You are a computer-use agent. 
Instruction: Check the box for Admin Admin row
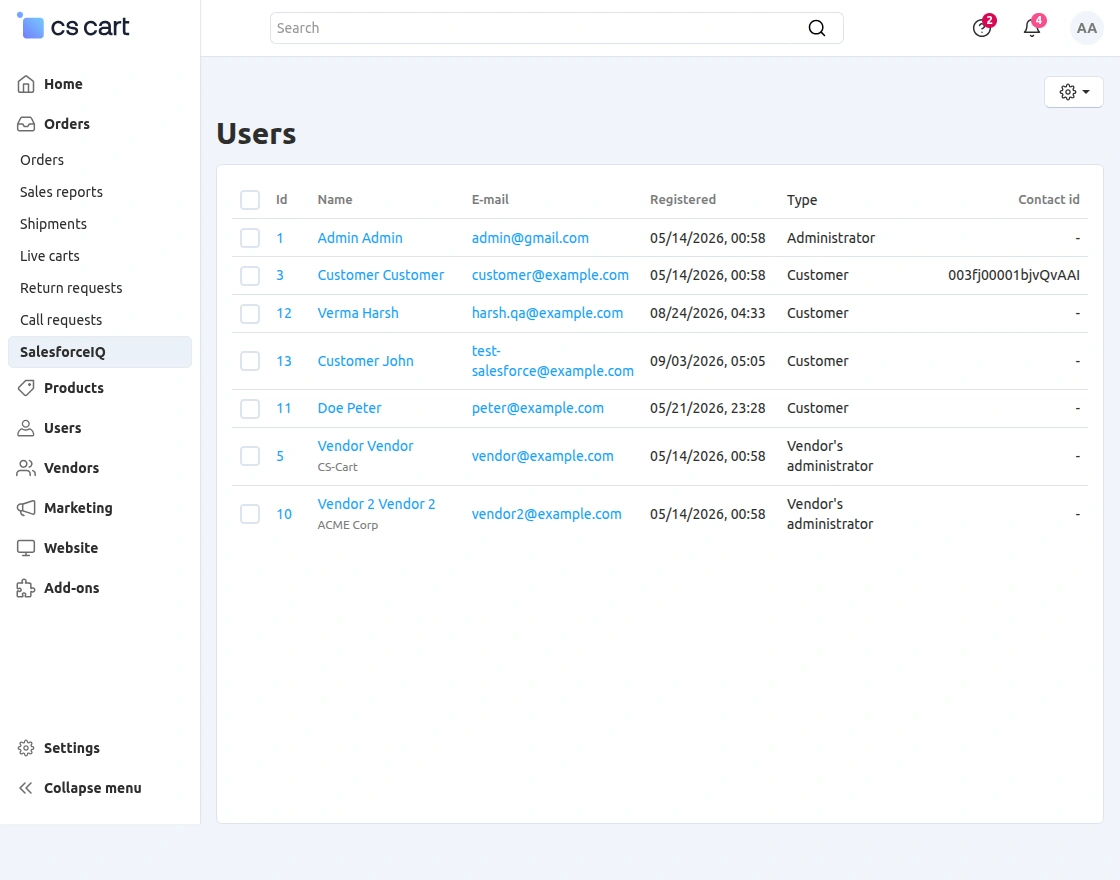coord(250,238)
